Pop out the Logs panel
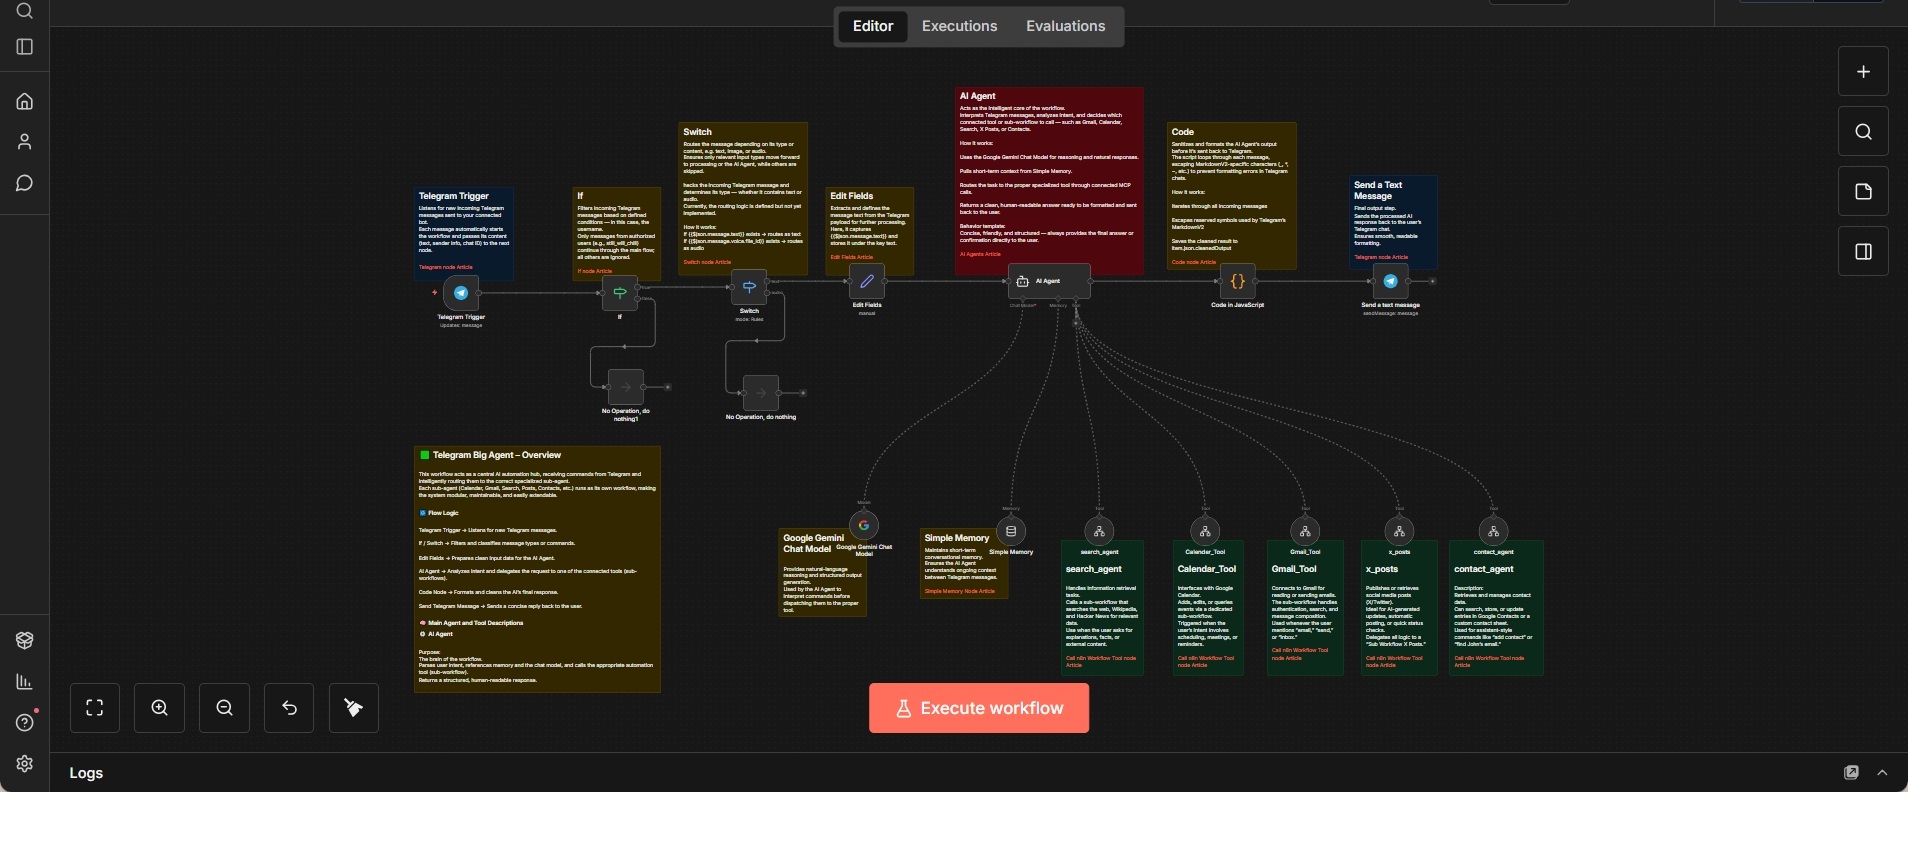The width and height of the screenshot is (1908, 842). pos(1851,773)
